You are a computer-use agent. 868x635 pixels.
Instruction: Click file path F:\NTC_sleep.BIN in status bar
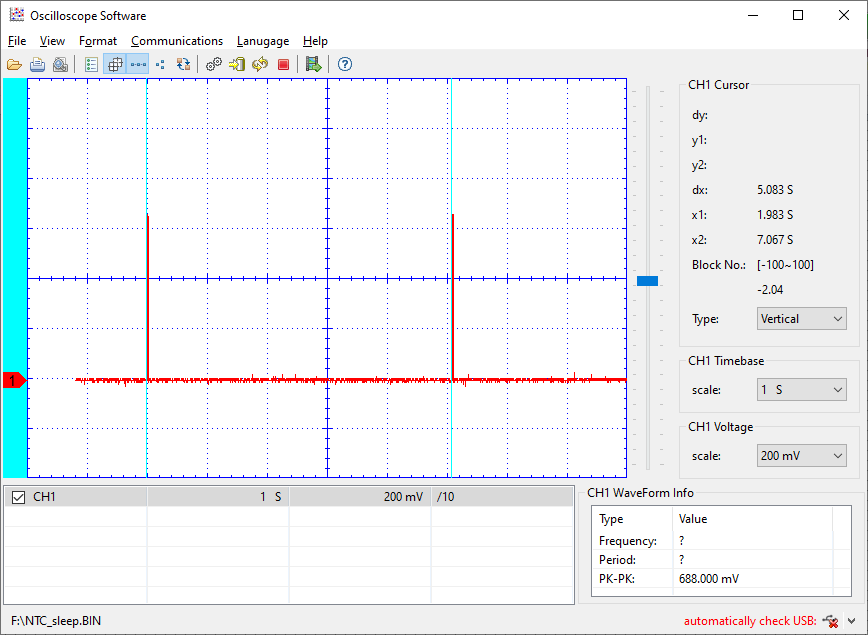tap(56, 621)
